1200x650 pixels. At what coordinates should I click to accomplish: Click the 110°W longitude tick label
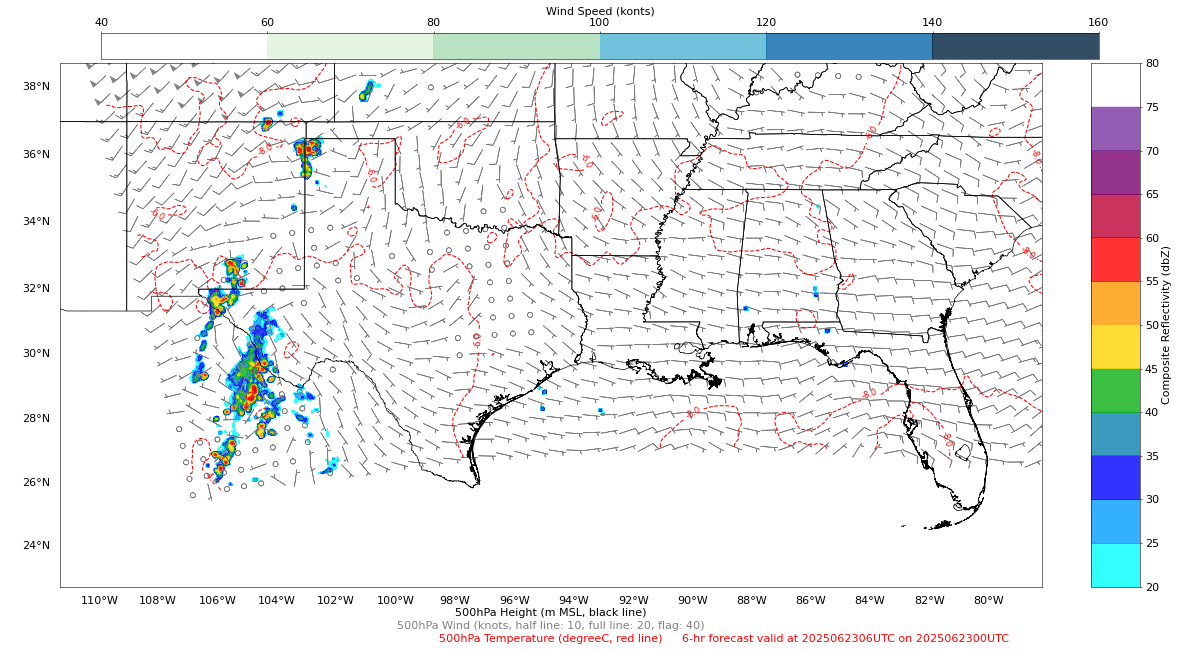[99, 600]
